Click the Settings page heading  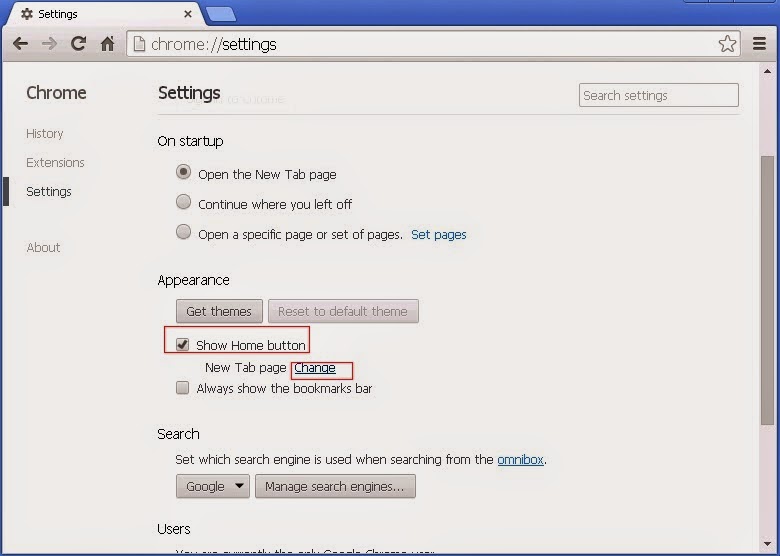point(189,93)
